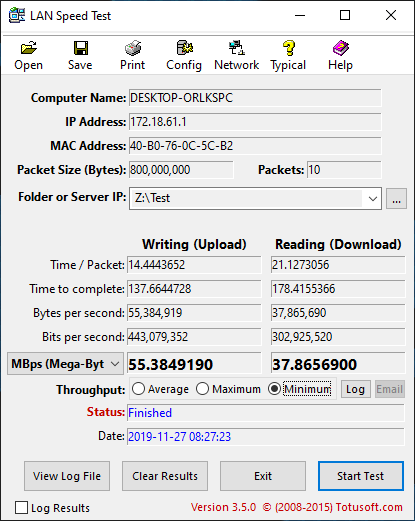Browse for folder with ellipsis button
415x521 pixels.
click(396, 199)
